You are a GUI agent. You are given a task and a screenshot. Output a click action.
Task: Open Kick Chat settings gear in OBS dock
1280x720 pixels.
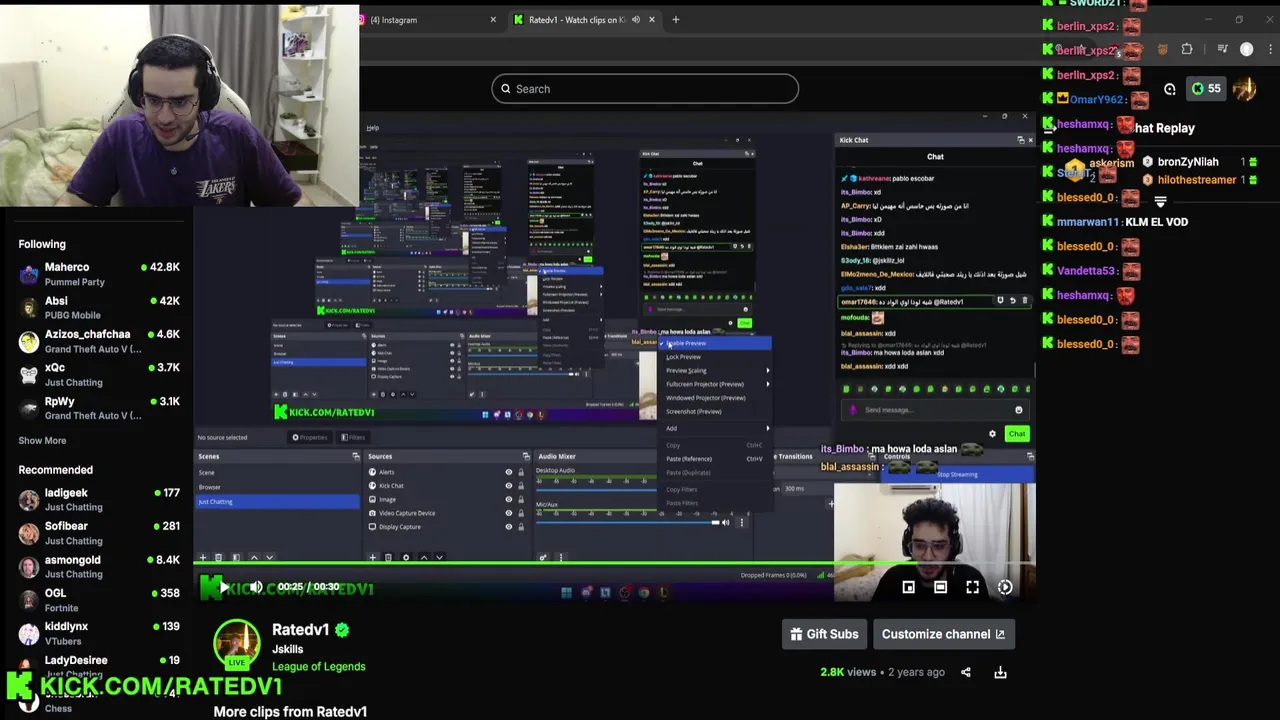(x=992, y=434)
